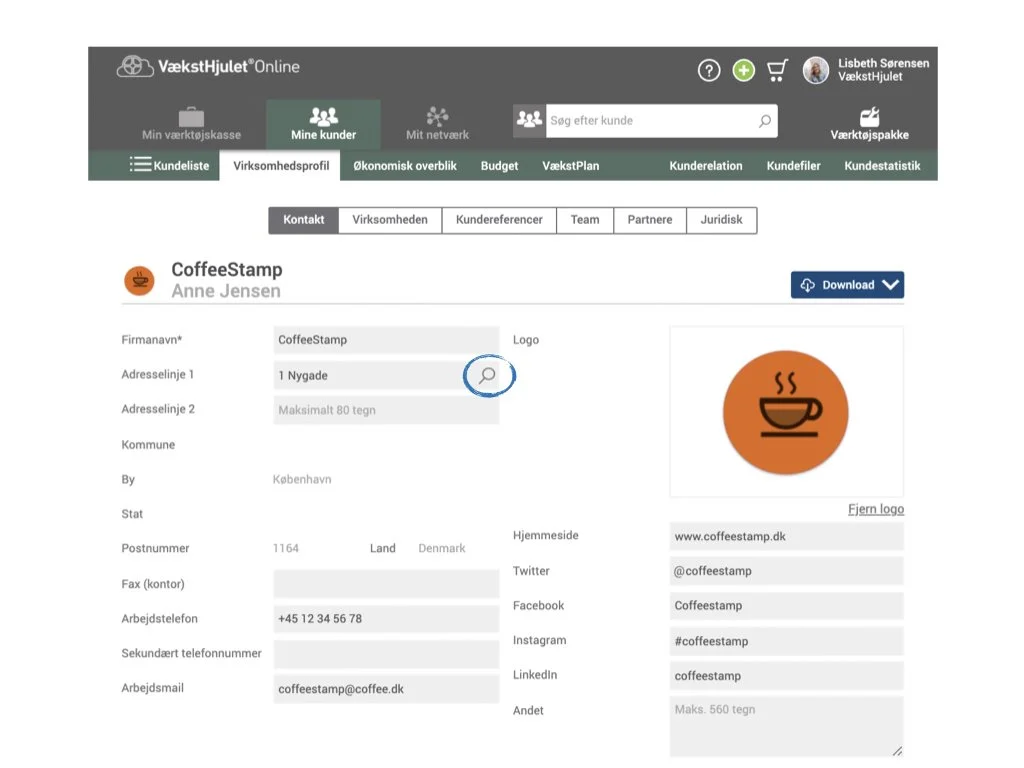Click the magnifier in customer search box

click(764, 121)
